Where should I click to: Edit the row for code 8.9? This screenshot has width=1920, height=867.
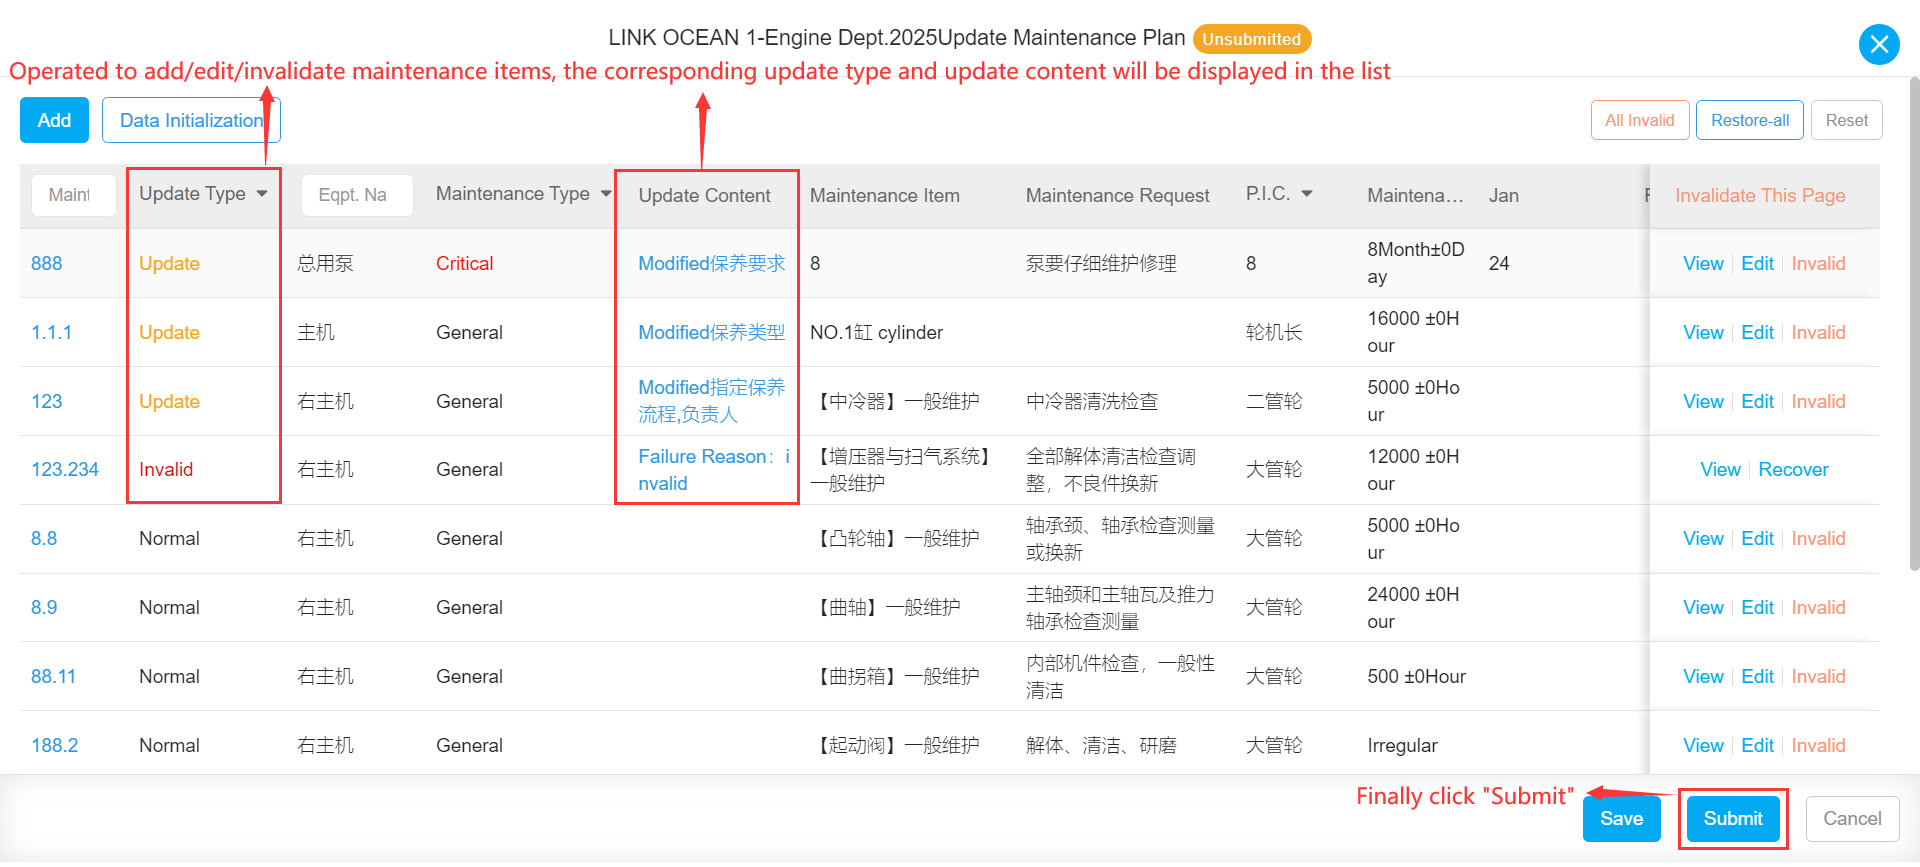[1757, 608]
